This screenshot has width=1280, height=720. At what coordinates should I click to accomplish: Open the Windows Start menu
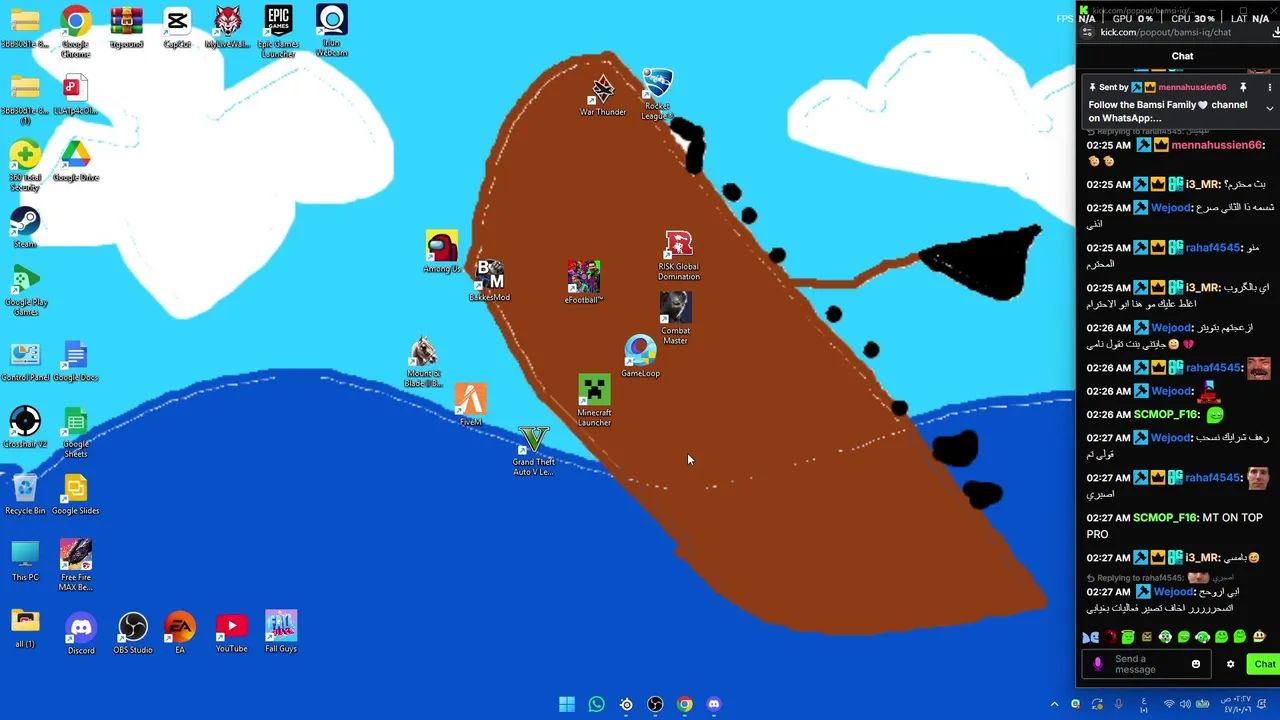point(567,704)
